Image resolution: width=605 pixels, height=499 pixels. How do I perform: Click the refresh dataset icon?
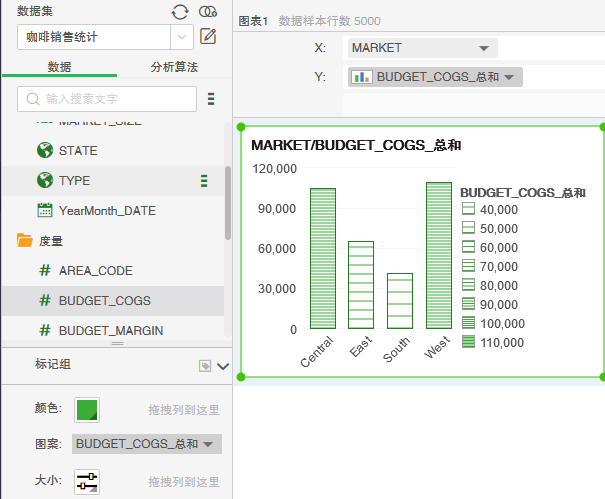tap(180, 12)
